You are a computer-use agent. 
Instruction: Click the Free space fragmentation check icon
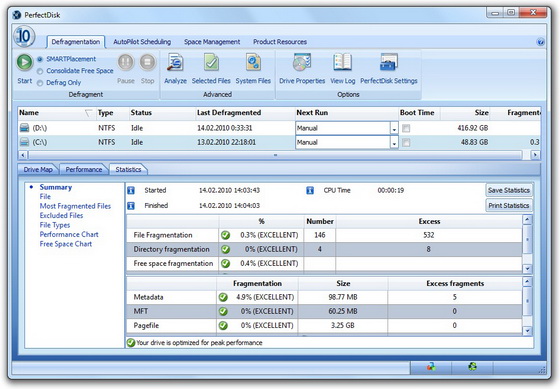point(225,264)
